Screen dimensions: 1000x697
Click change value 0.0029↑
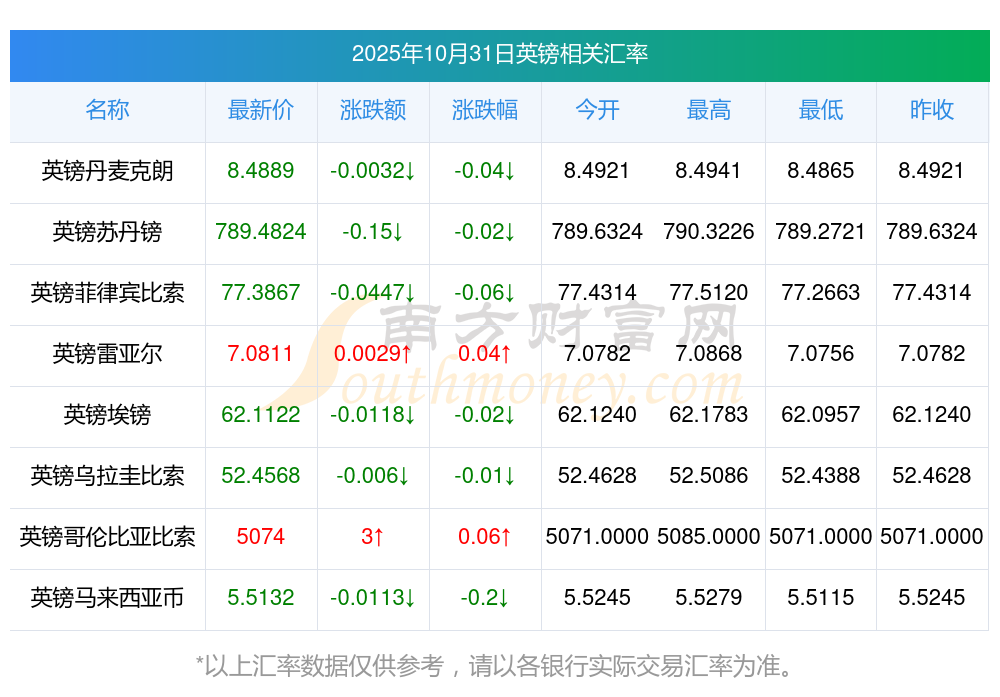[373, 353]
